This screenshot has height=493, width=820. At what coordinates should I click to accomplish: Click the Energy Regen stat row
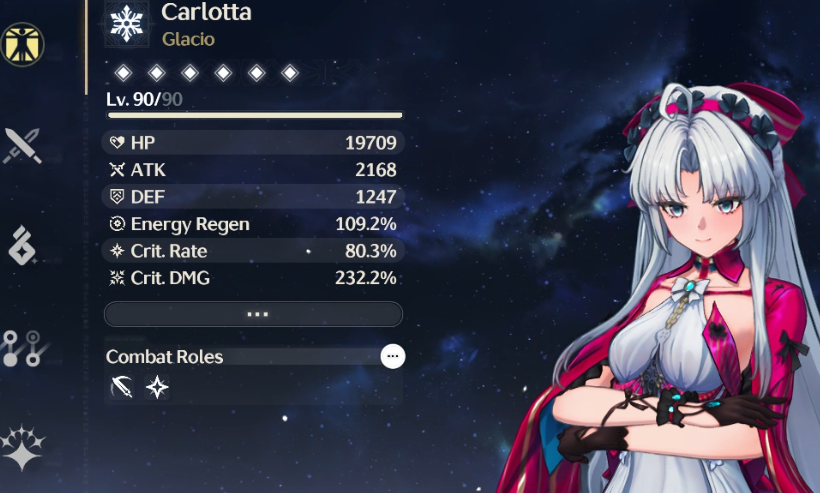[253, 224]
